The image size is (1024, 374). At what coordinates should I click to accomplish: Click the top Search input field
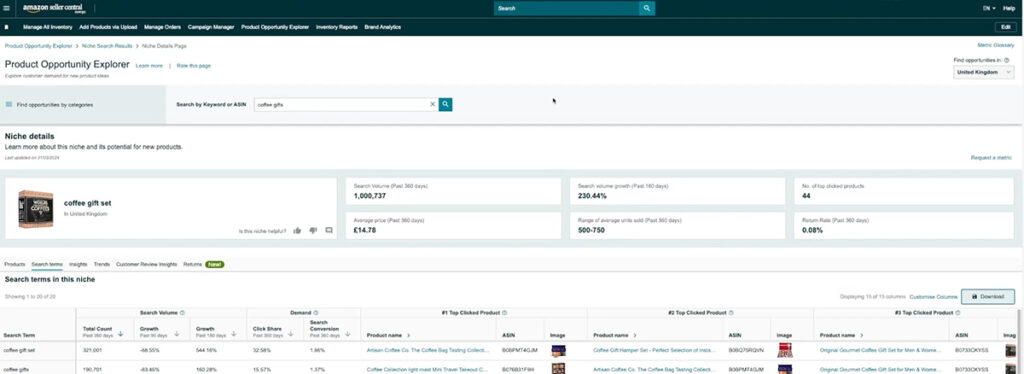(566, 8)
